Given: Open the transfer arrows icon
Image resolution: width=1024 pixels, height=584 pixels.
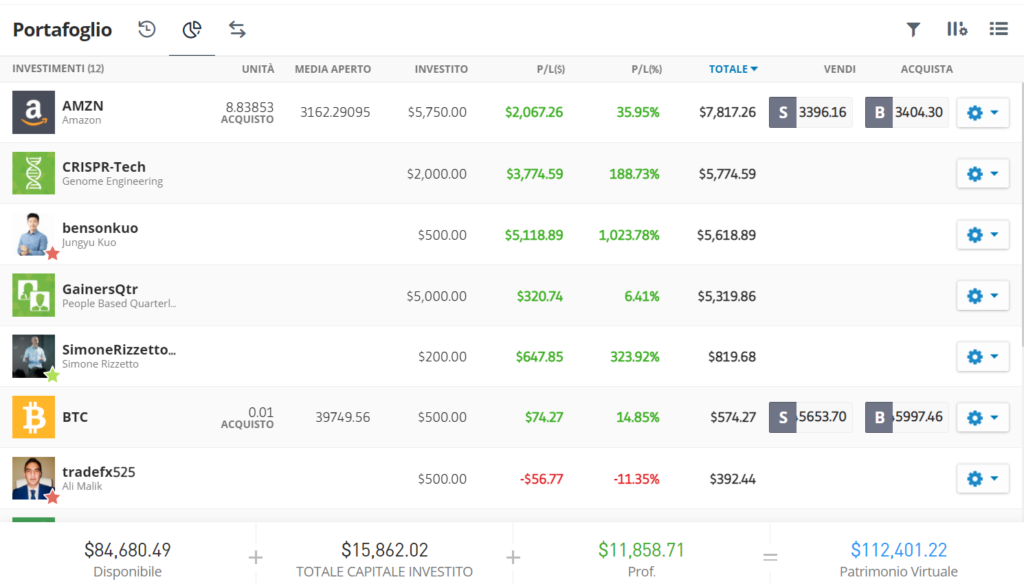Looking at the screenshot, I should tap(237, 29).
